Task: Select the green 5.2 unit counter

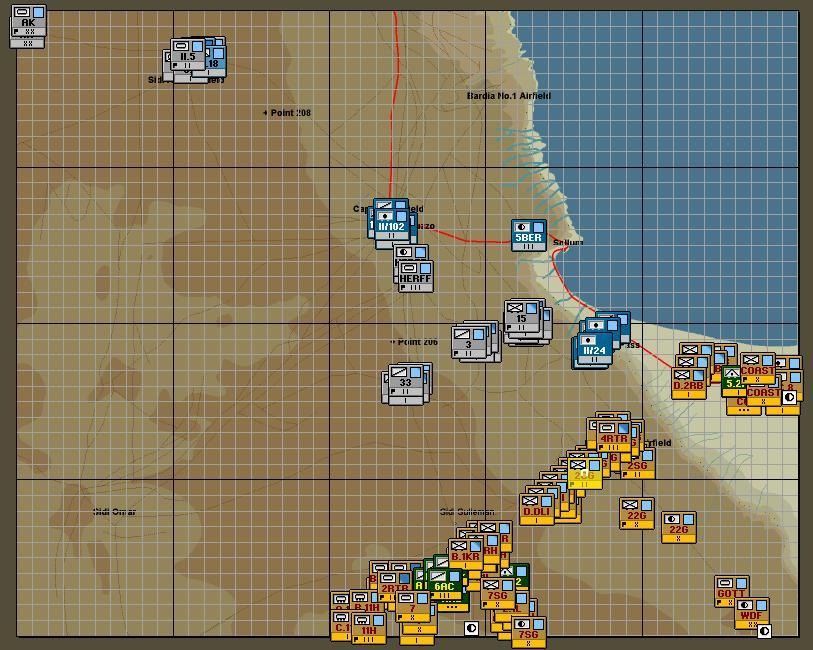Action: coord(732,381)
